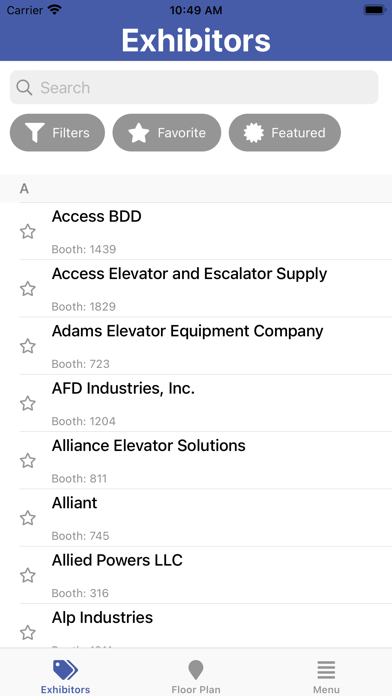Open the Filters options
The width and height of the screenshot is (392, 696).
click(x=57, y=133)
